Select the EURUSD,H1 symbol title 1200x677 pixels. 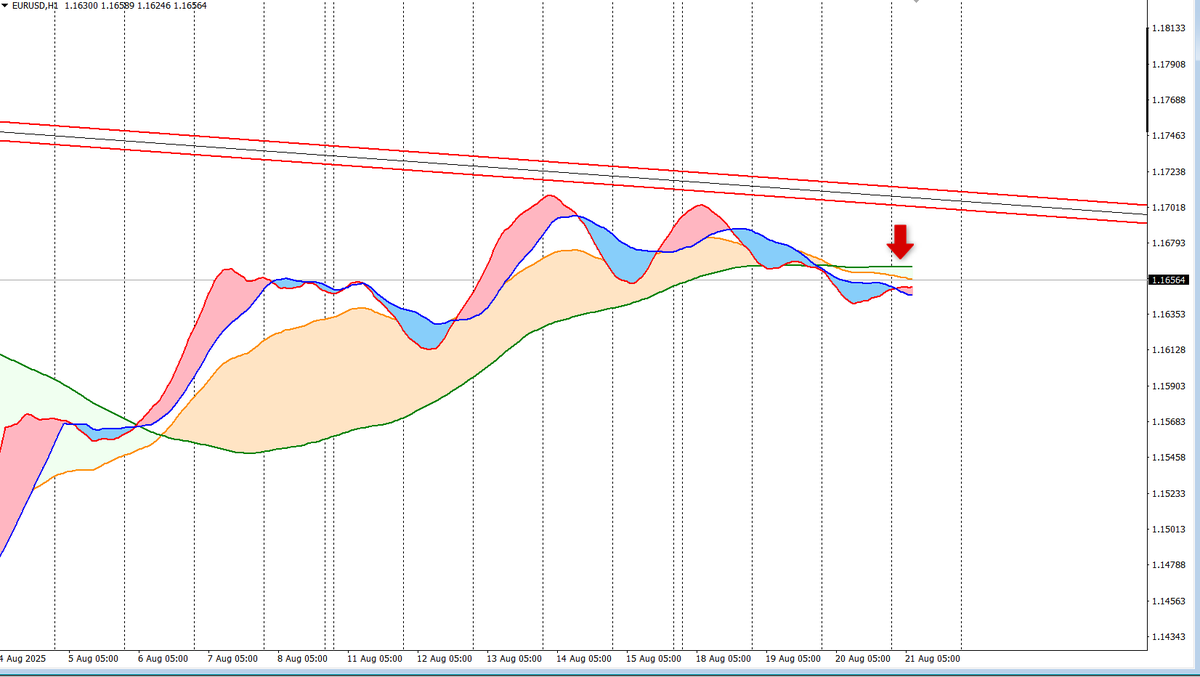click(35, 6)
